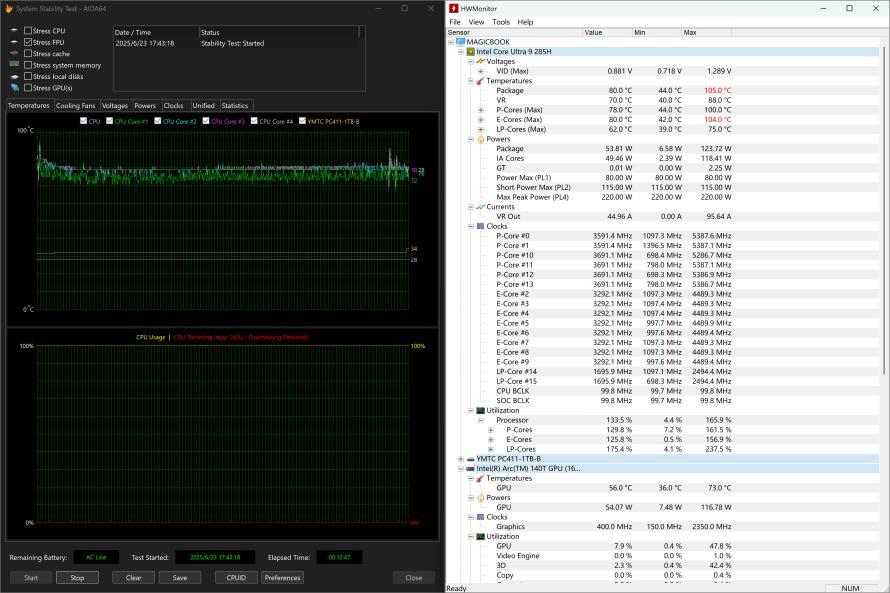The height and width of the screenshot is (593, 890).
Task: Expand the P-Cores (Max) temperature entry
Action: coord(481,110)
